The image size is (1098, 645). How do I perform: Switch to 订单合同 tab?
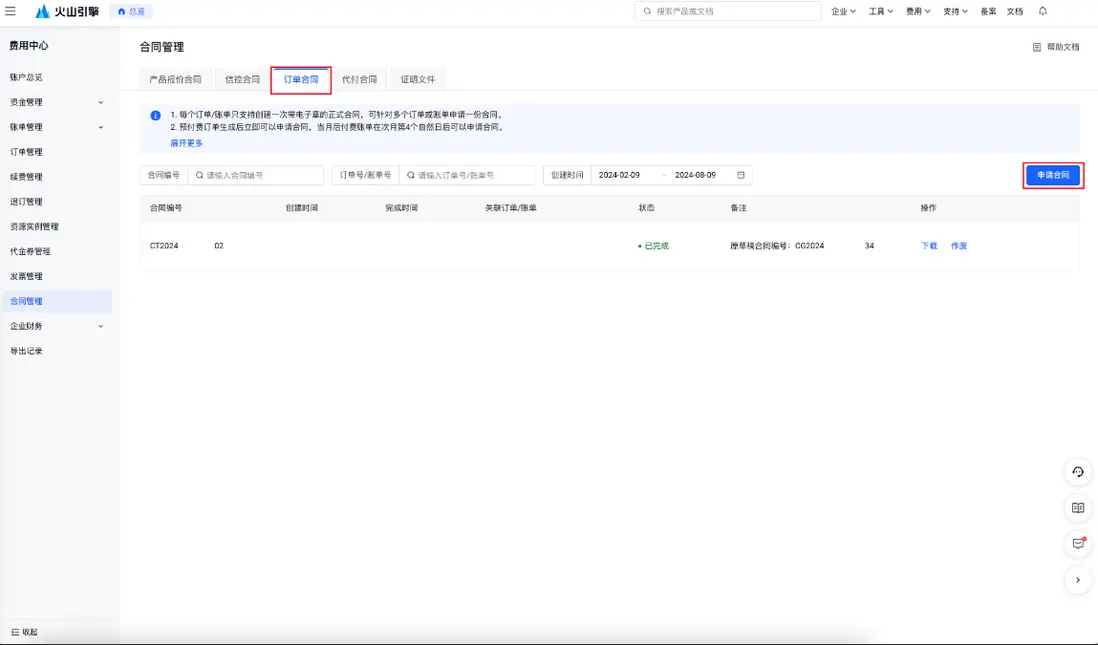coord(301,79)
